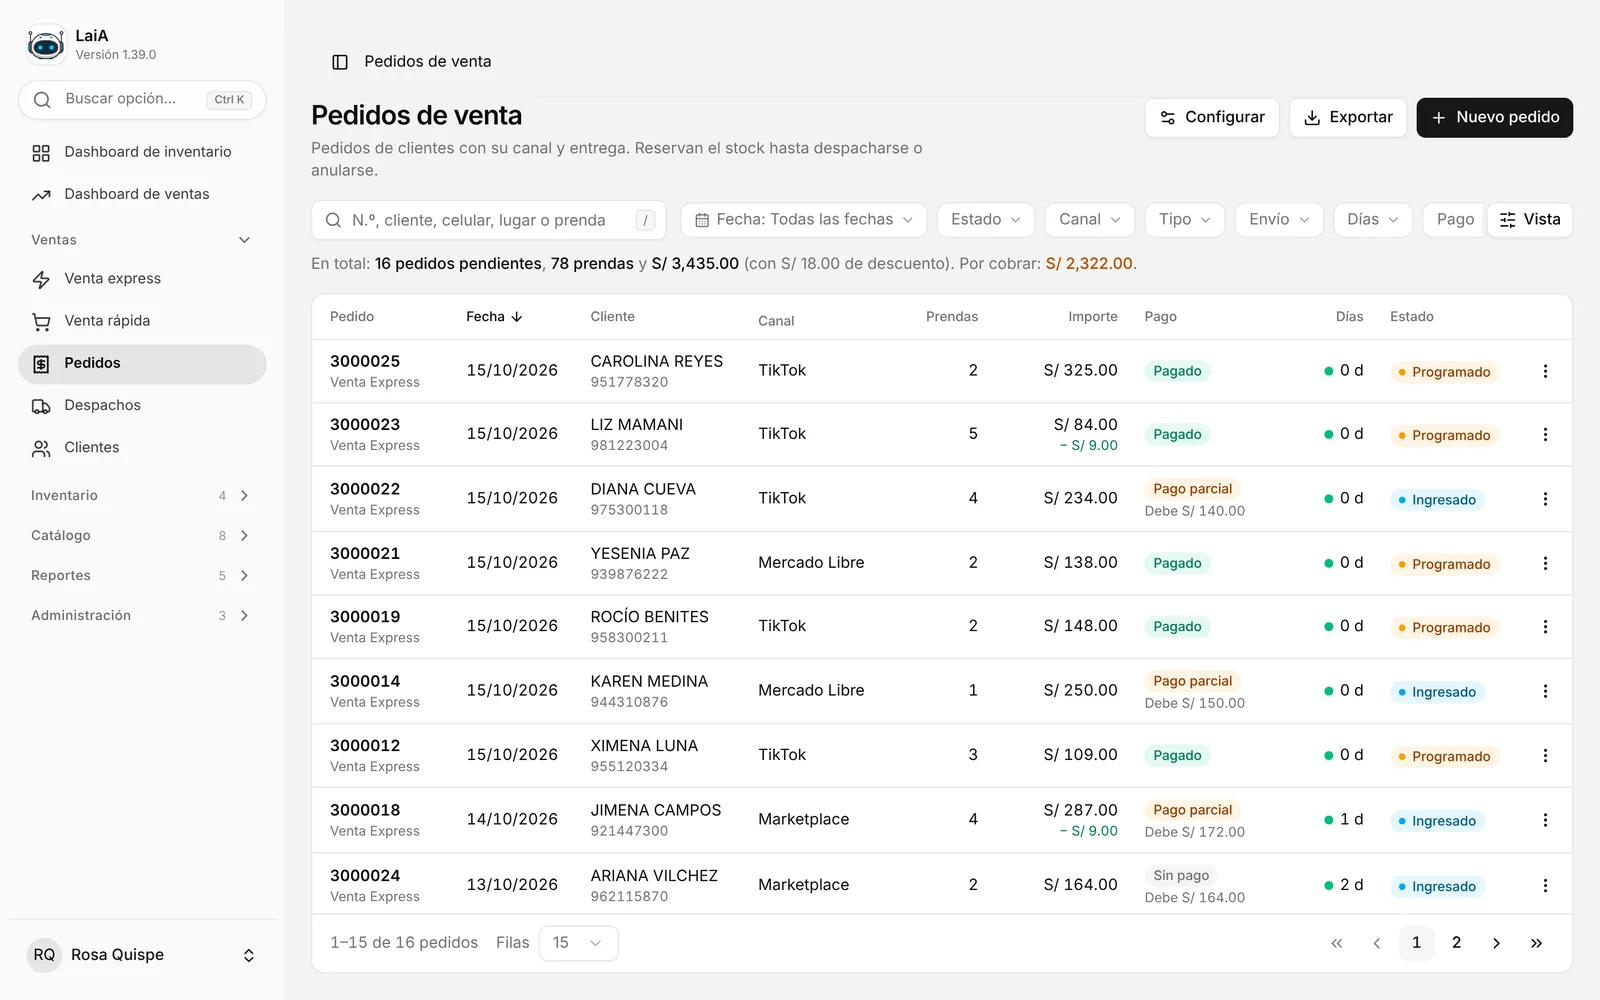
Task: Click the LaiA robot logo
Action: point(46,45)
